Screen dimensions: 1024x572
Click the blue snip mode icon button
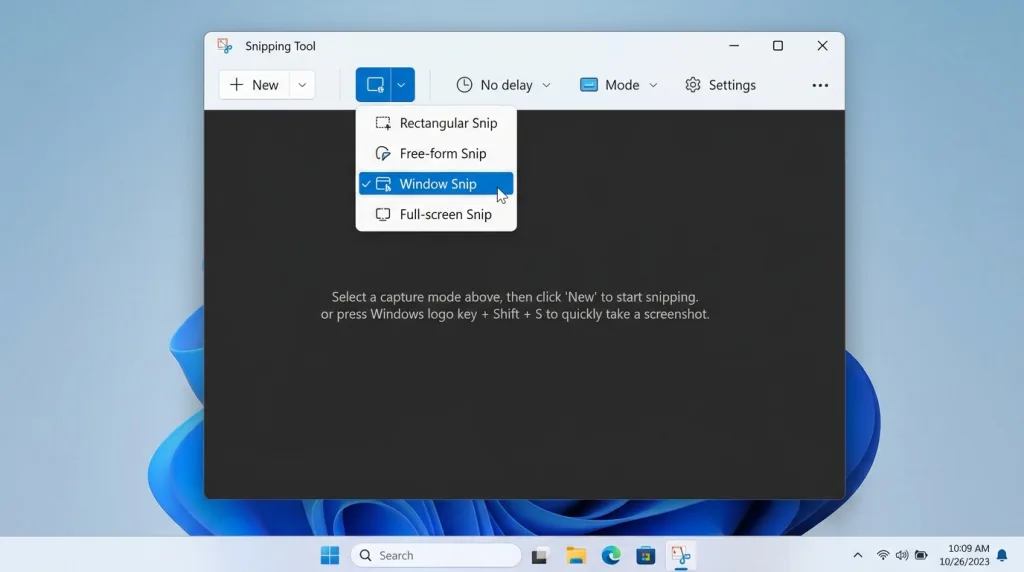374,85
